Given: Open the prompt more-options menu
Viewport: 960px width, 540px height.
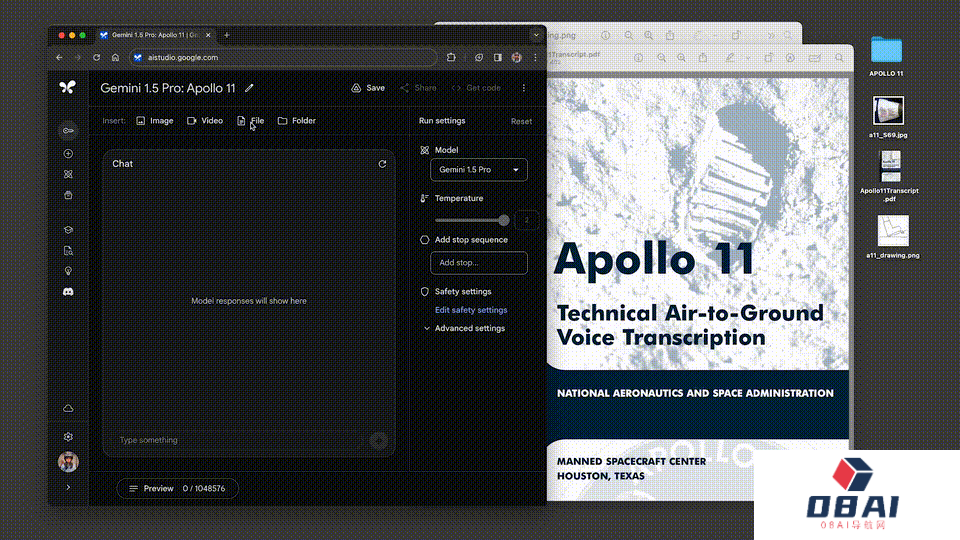Looking at the screenshot, I should (523, 88).
